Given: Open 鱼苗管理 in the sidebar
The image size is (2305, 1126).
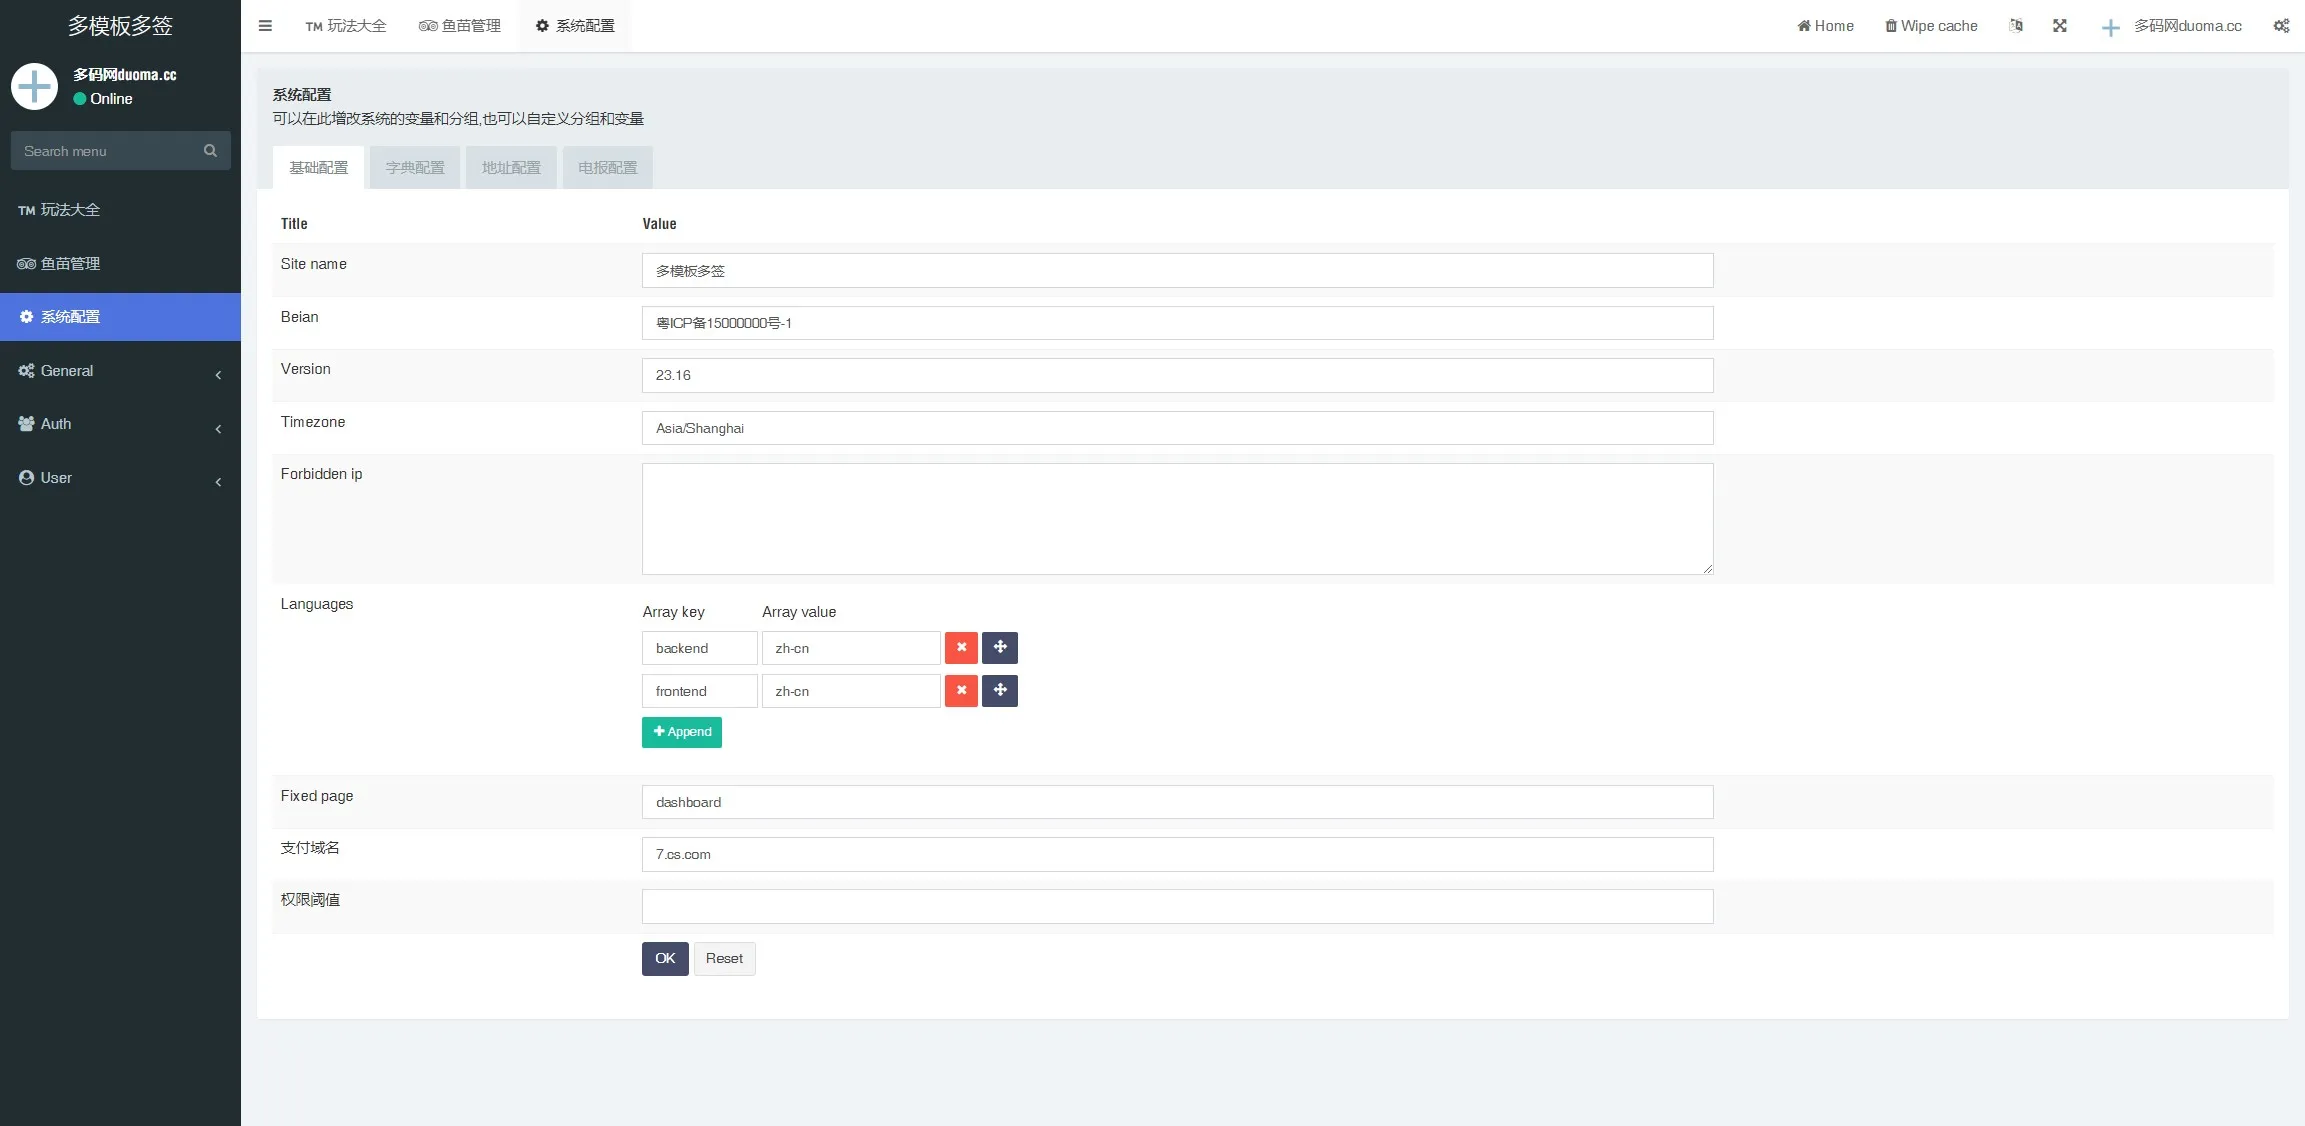Looking at the screenshot, I should (70, 264).
